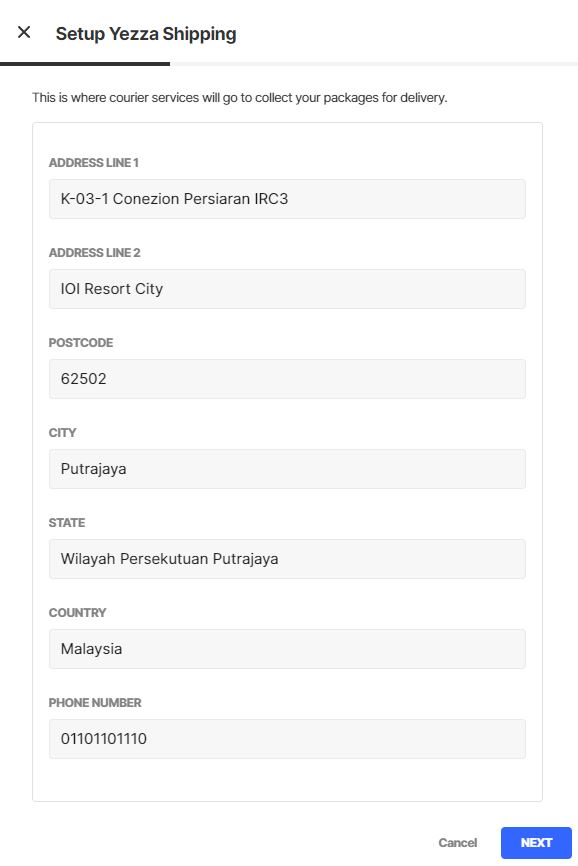Click the City field containing Putrajaya

coord(287,469)
